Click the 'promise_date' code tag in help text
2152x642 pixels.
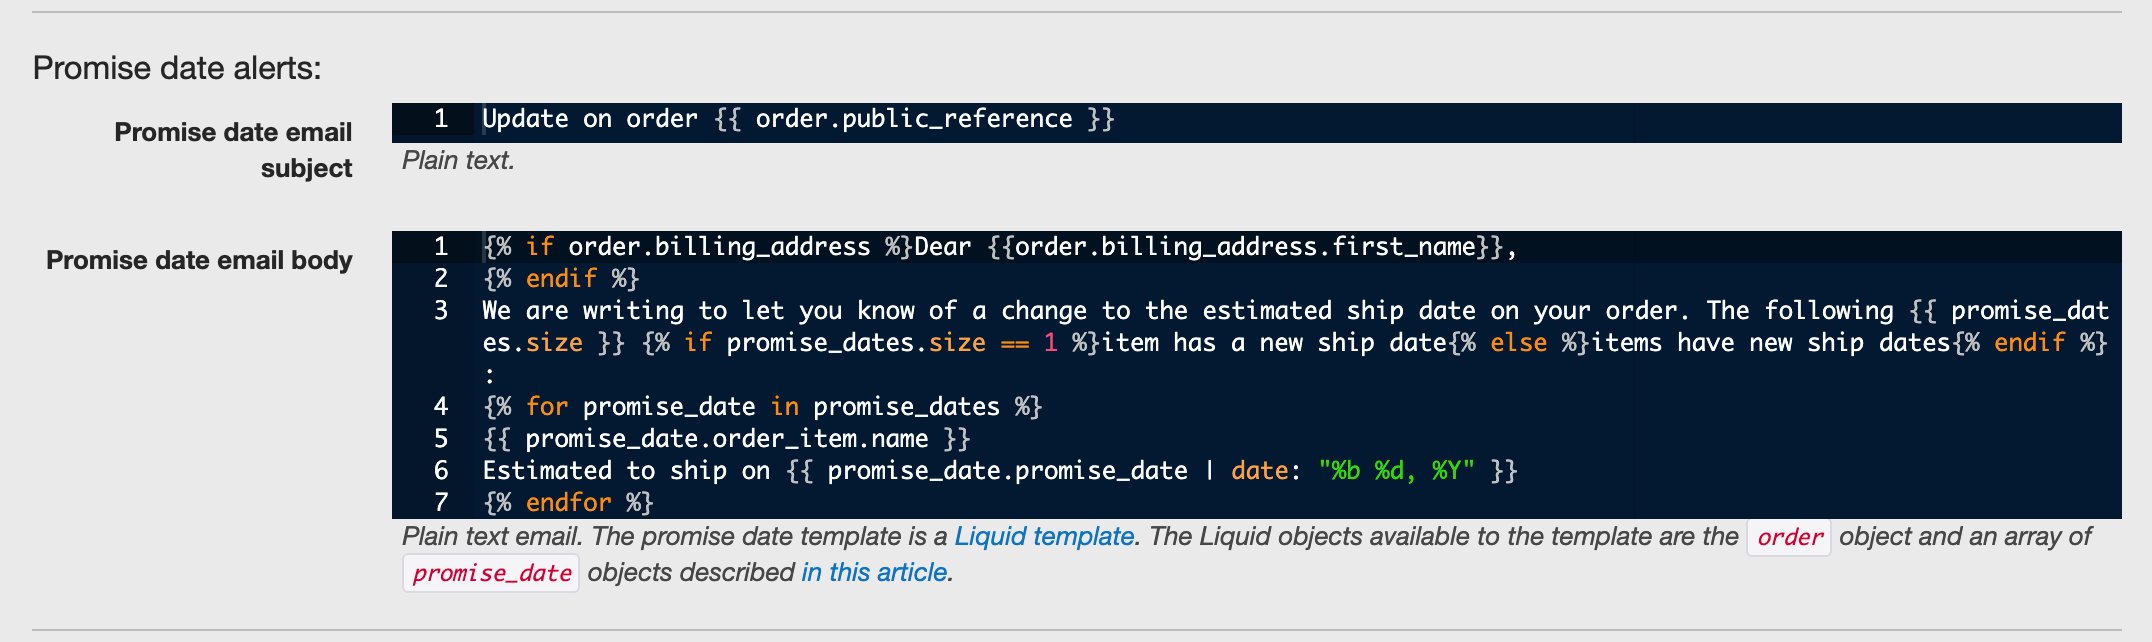tap(491, 574)
